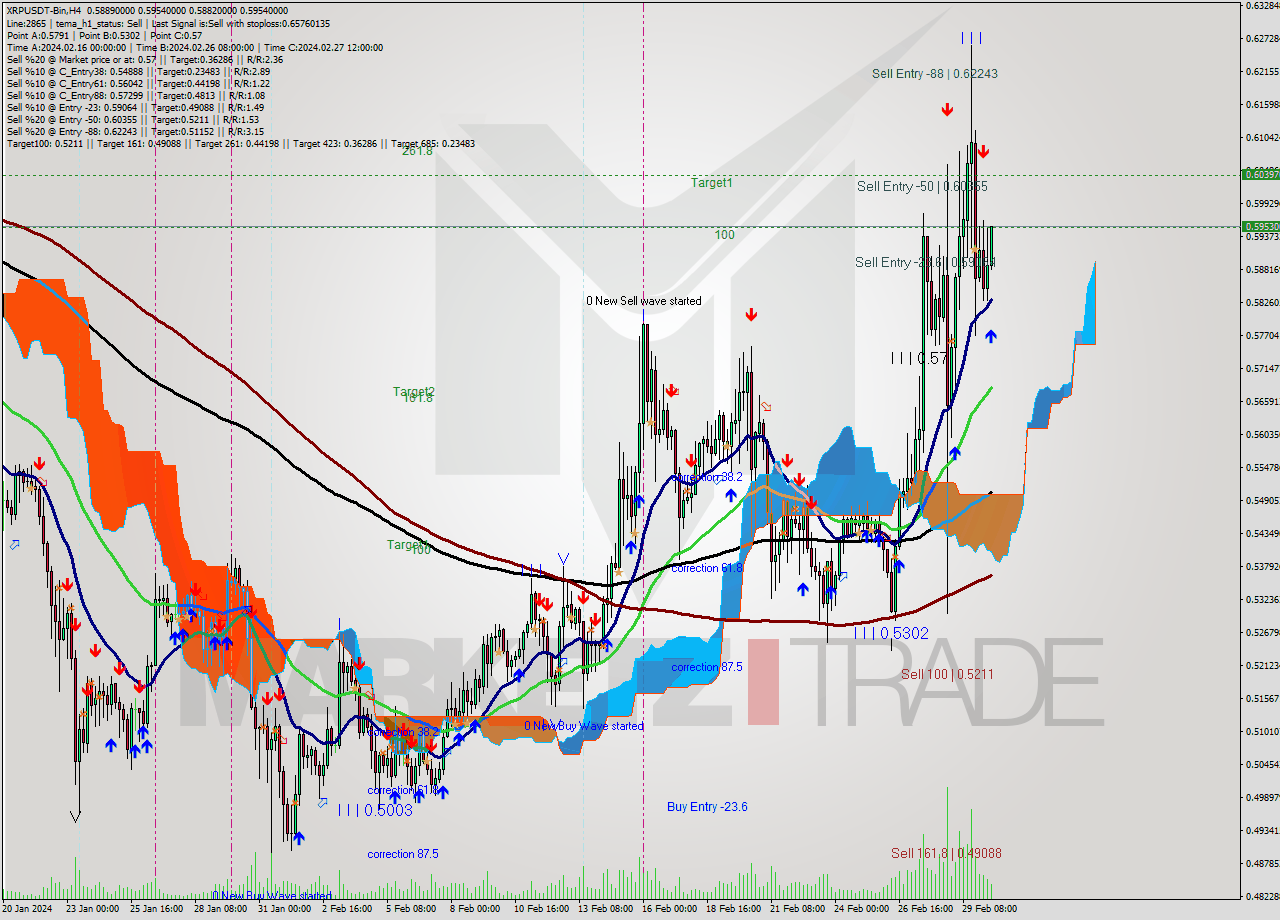Click the '26 Feb 16:00' date label
The image size is (1280, 920).
coord(926,909)
